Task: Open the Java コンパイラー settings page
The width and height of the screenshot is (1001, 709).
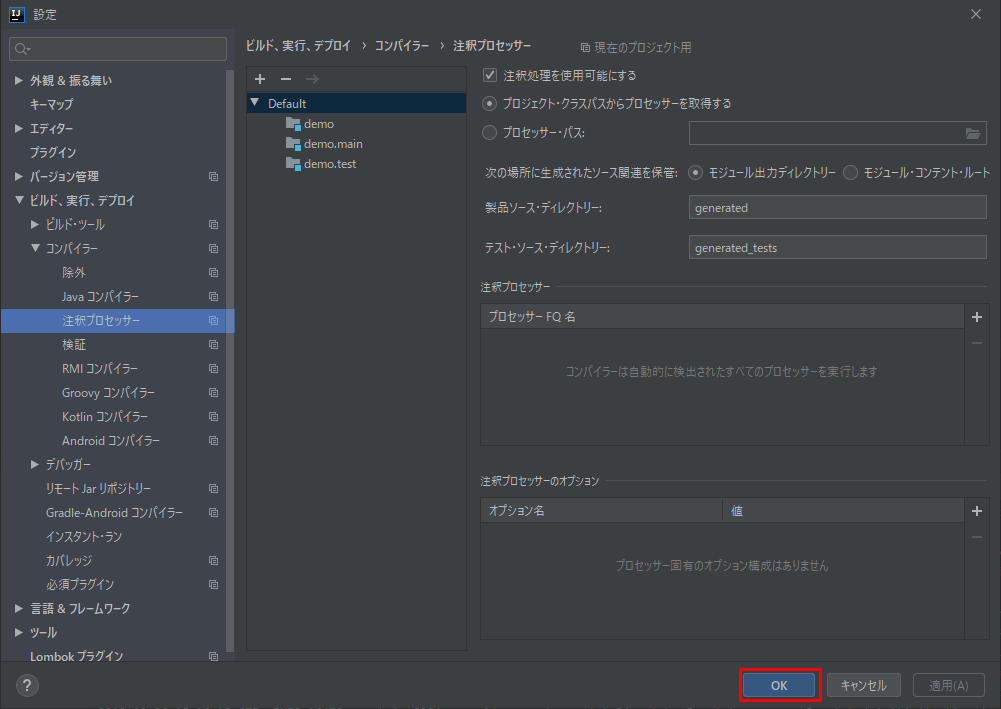Action: coord(100,297)
